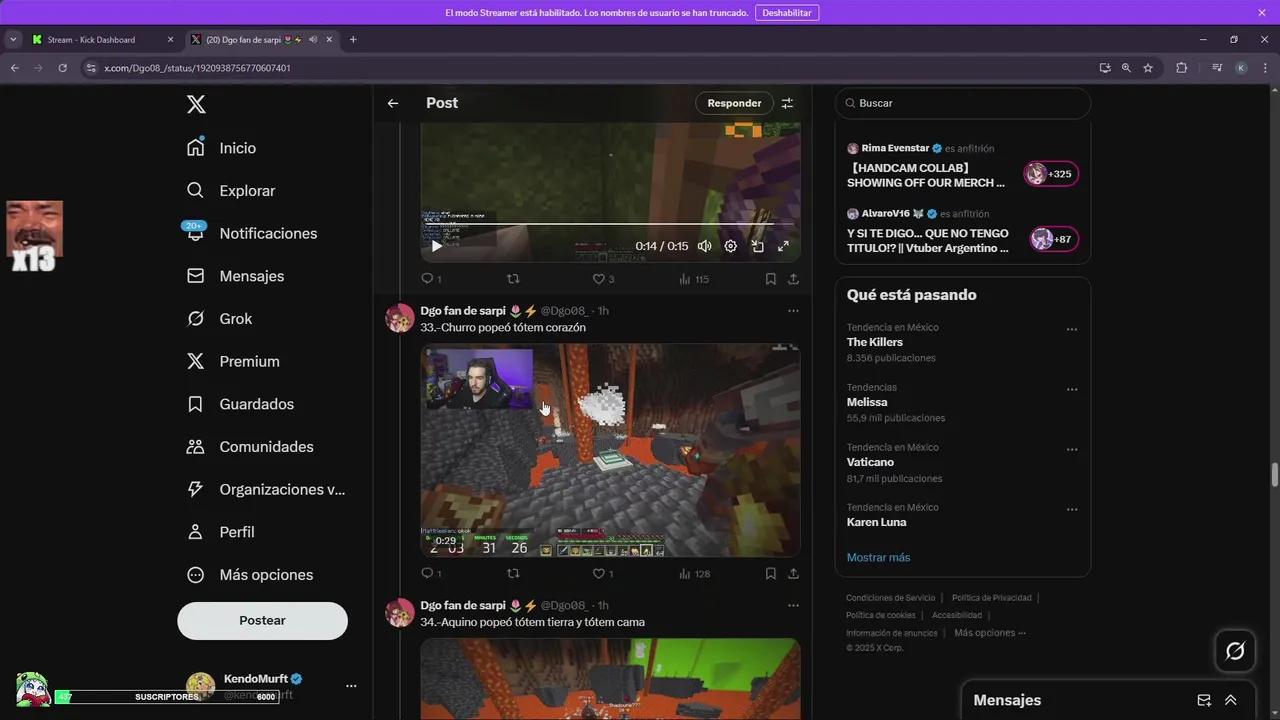Open Mensajes envelope icon

196,276
